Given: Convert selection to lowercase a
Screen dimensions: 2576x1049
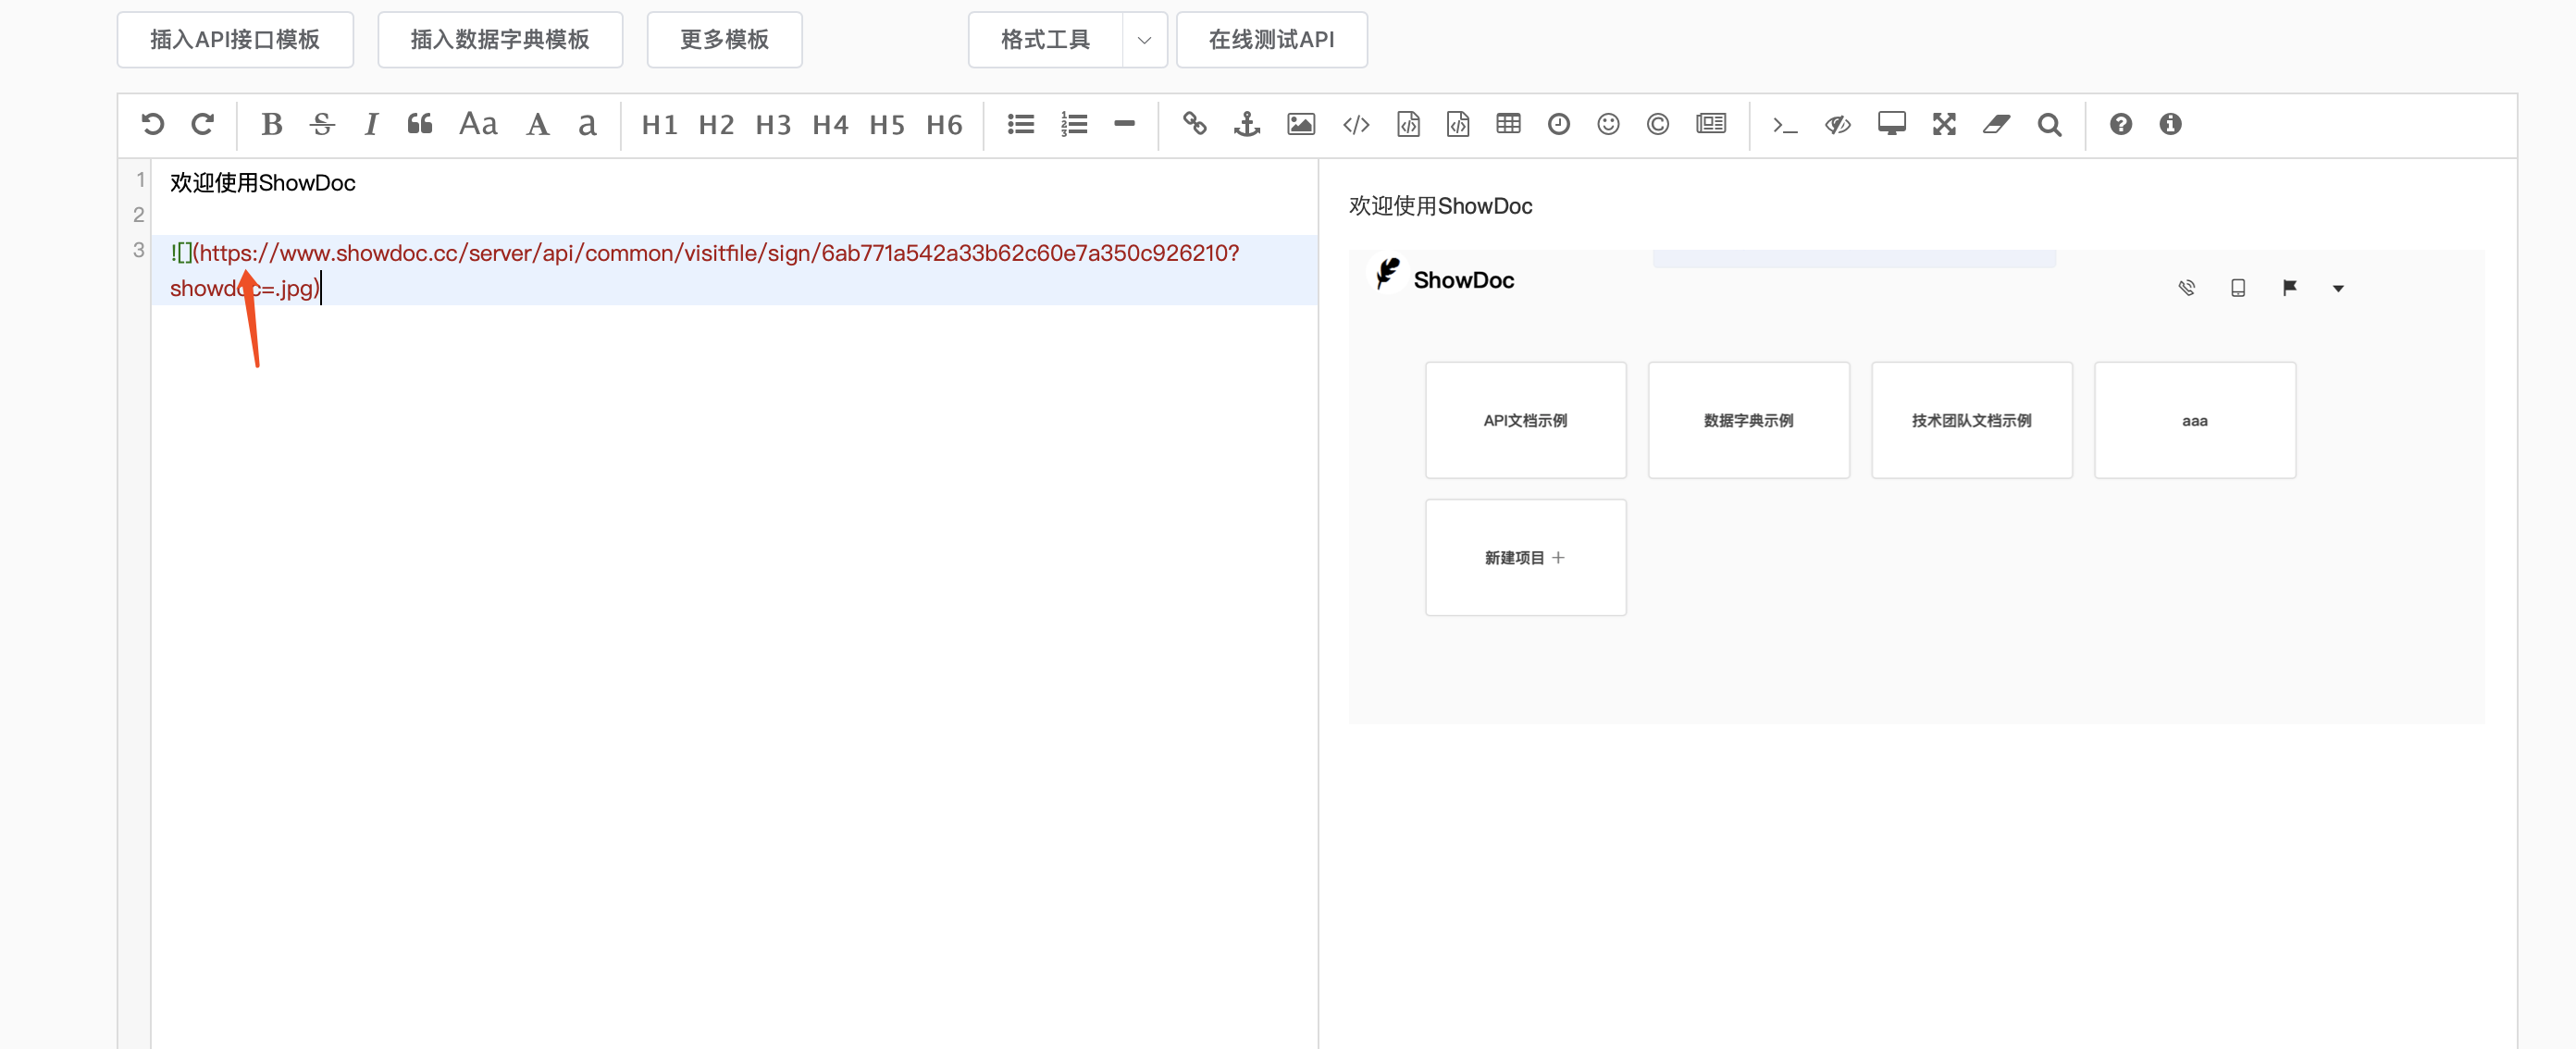Looking at the screenshot, I should pyautogui.click(x=587, y=124).
